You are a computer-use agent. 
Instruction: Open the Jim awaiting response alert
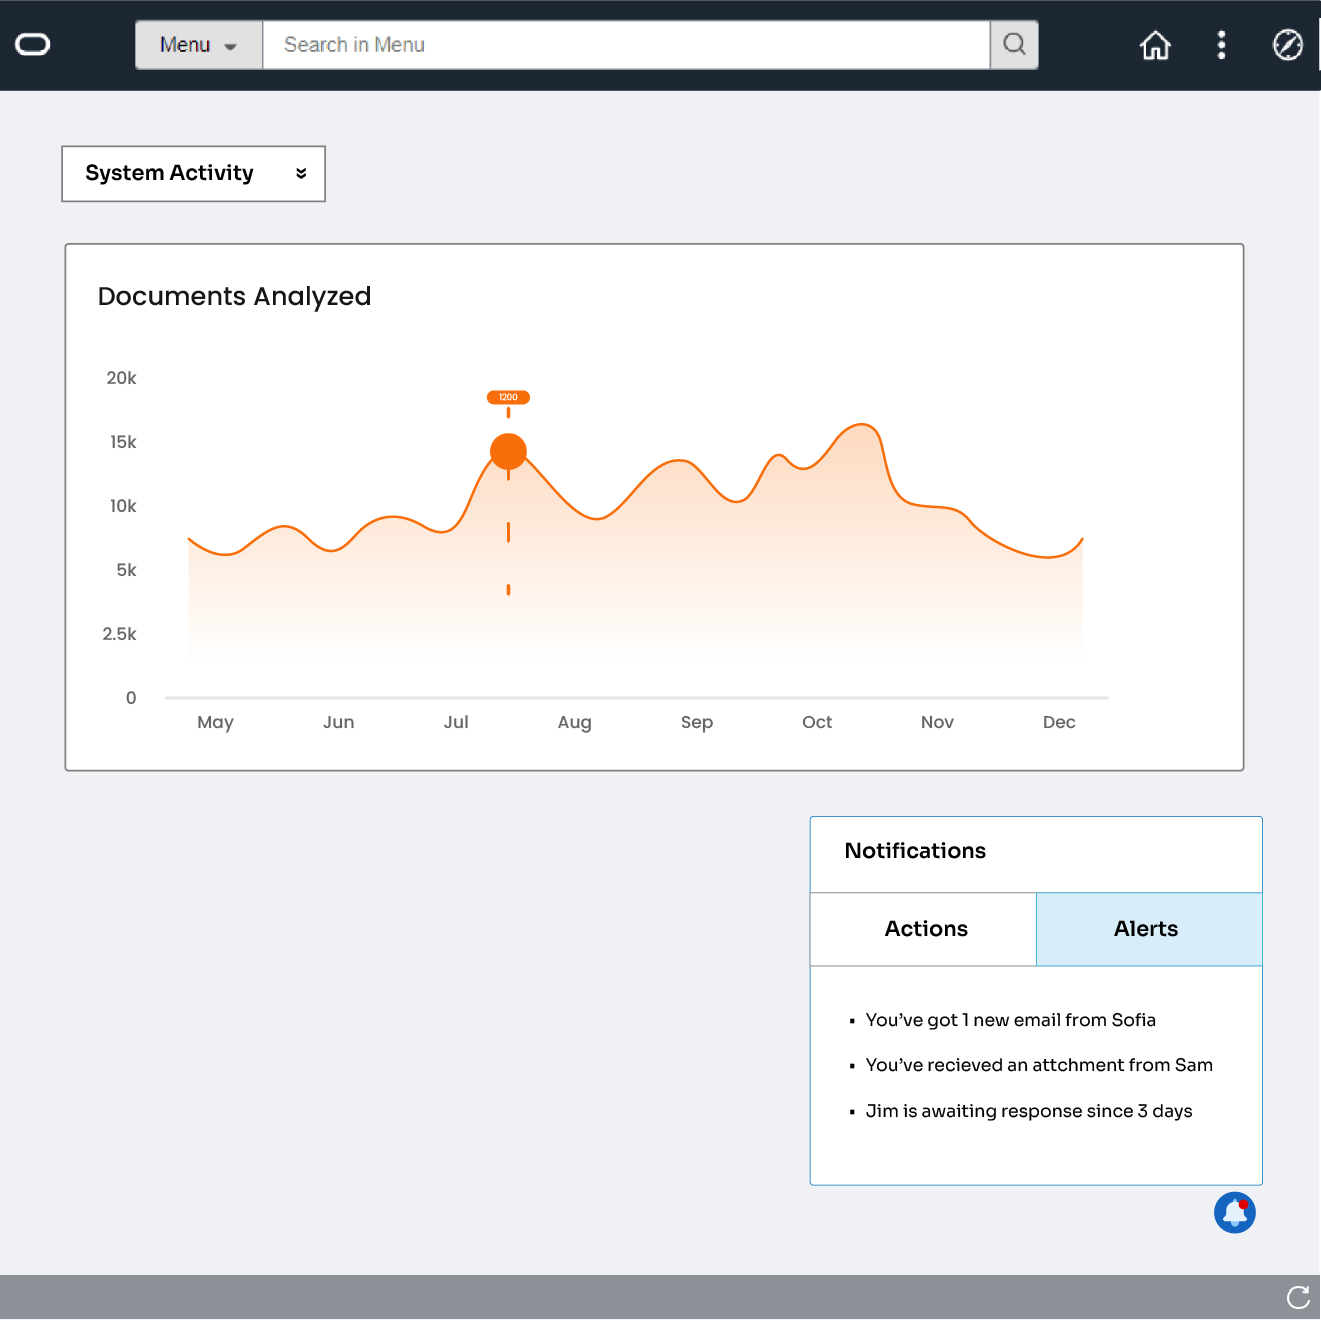(x=1028, y=1111)
